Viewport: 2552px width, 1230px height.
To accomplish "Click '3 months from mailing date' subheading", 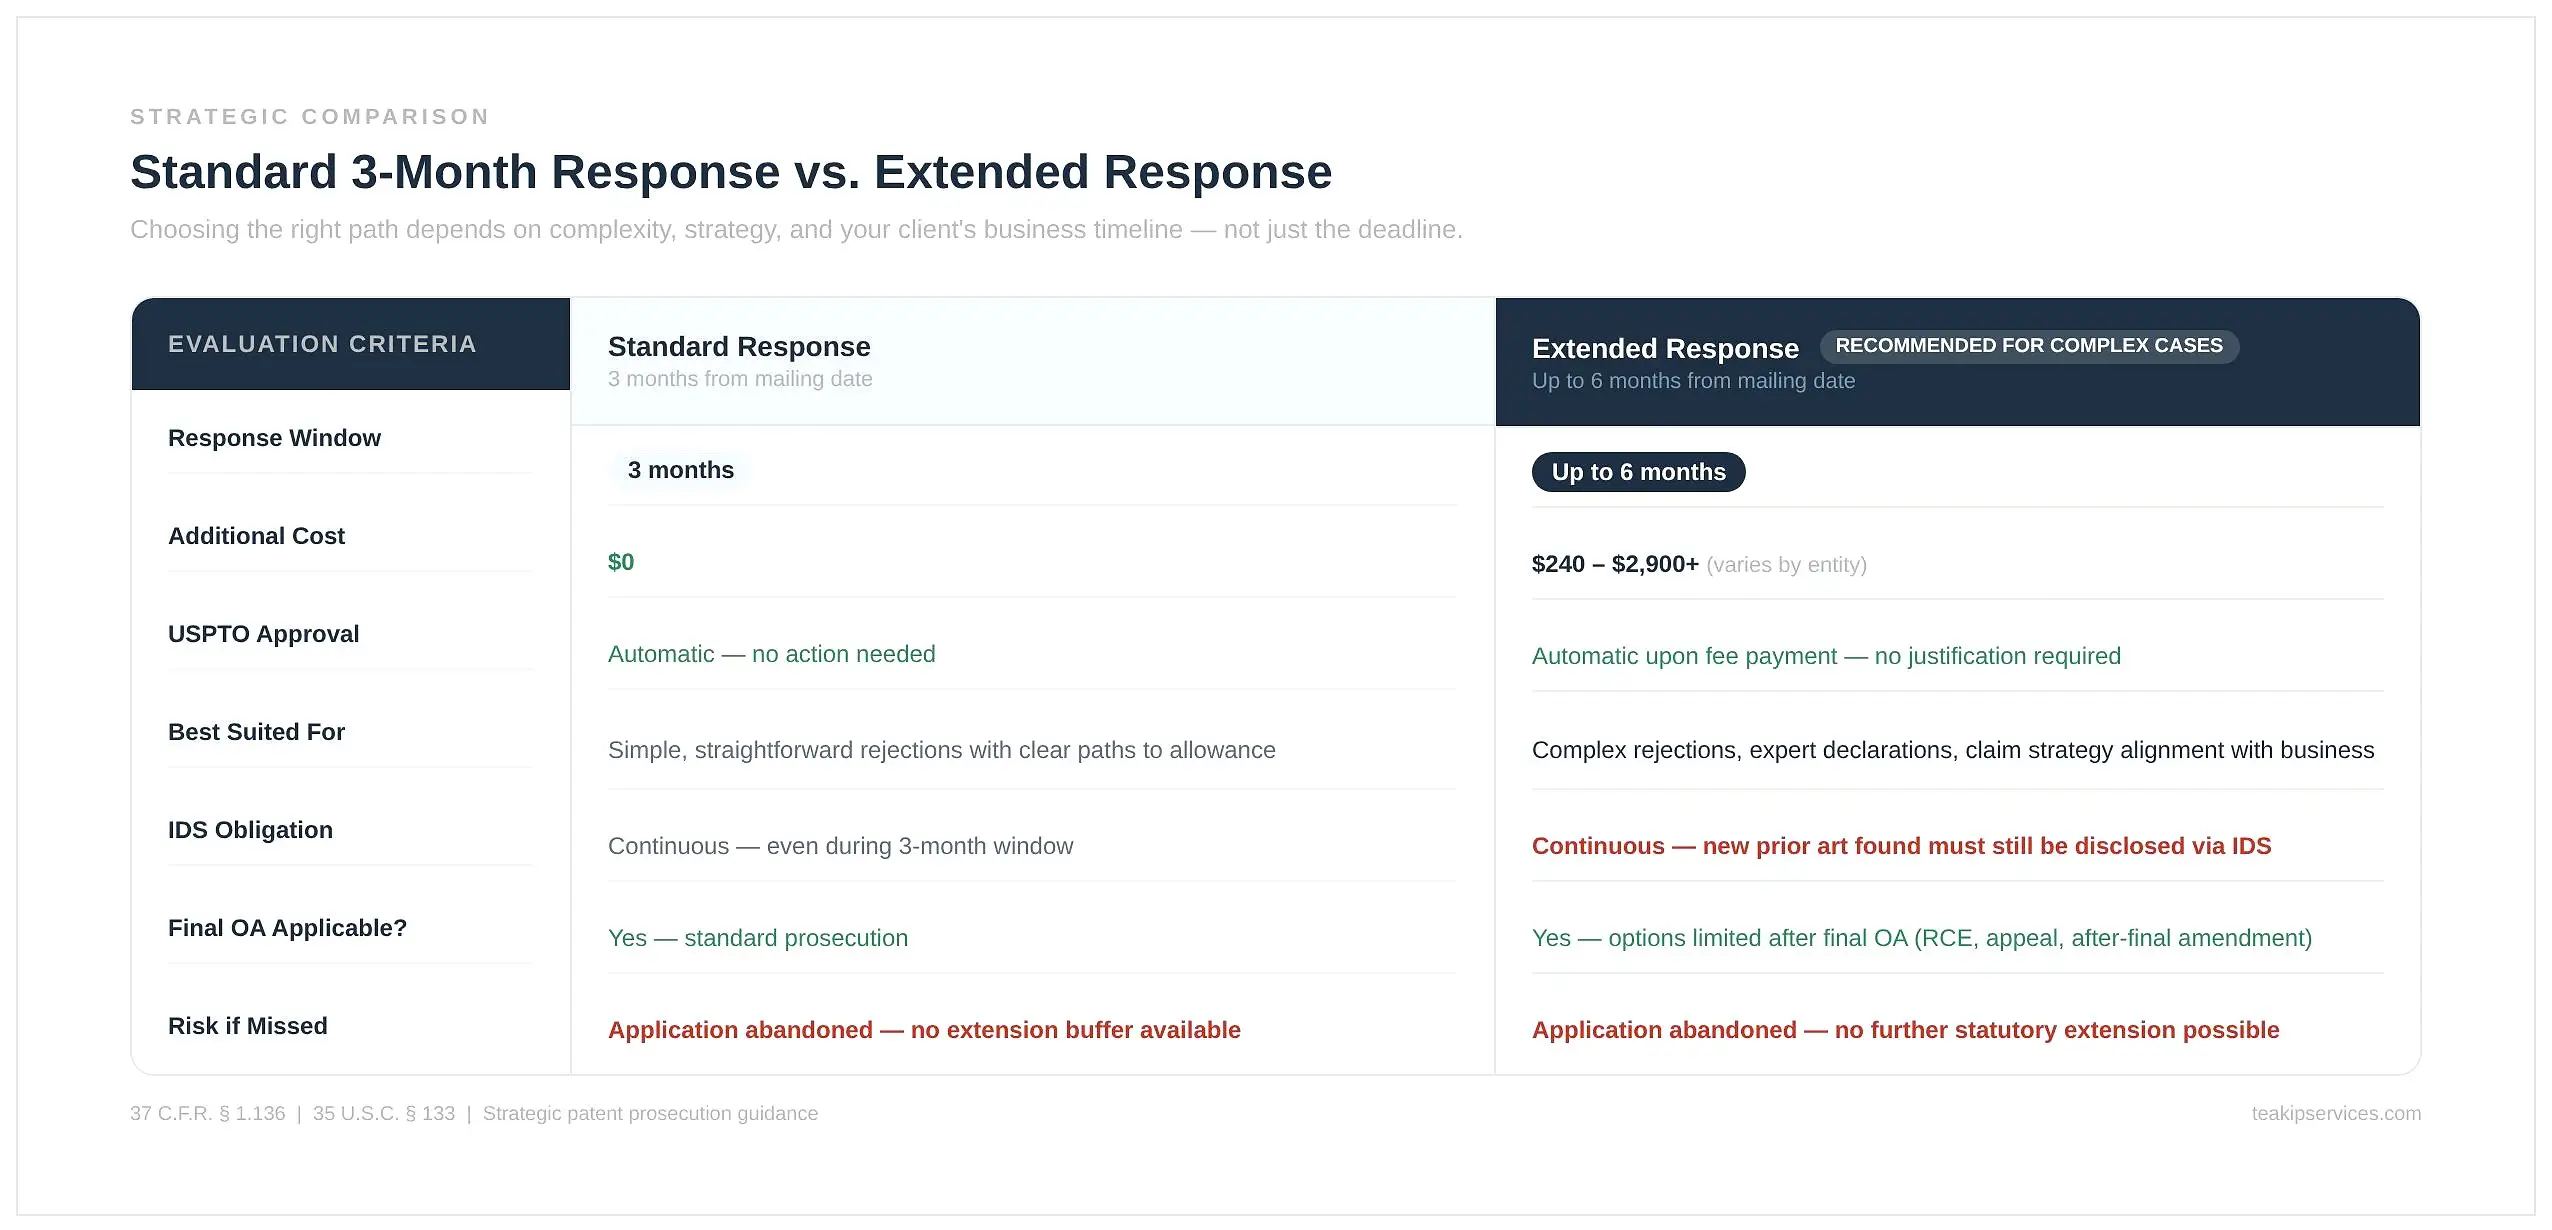I will tap(740, 379).
